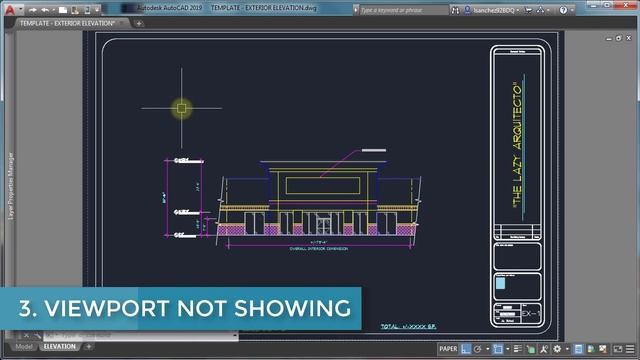This screenshot has height=360, width=640.
Task: Open the Autodesk App Store cart icon
Action: [529, 10]
